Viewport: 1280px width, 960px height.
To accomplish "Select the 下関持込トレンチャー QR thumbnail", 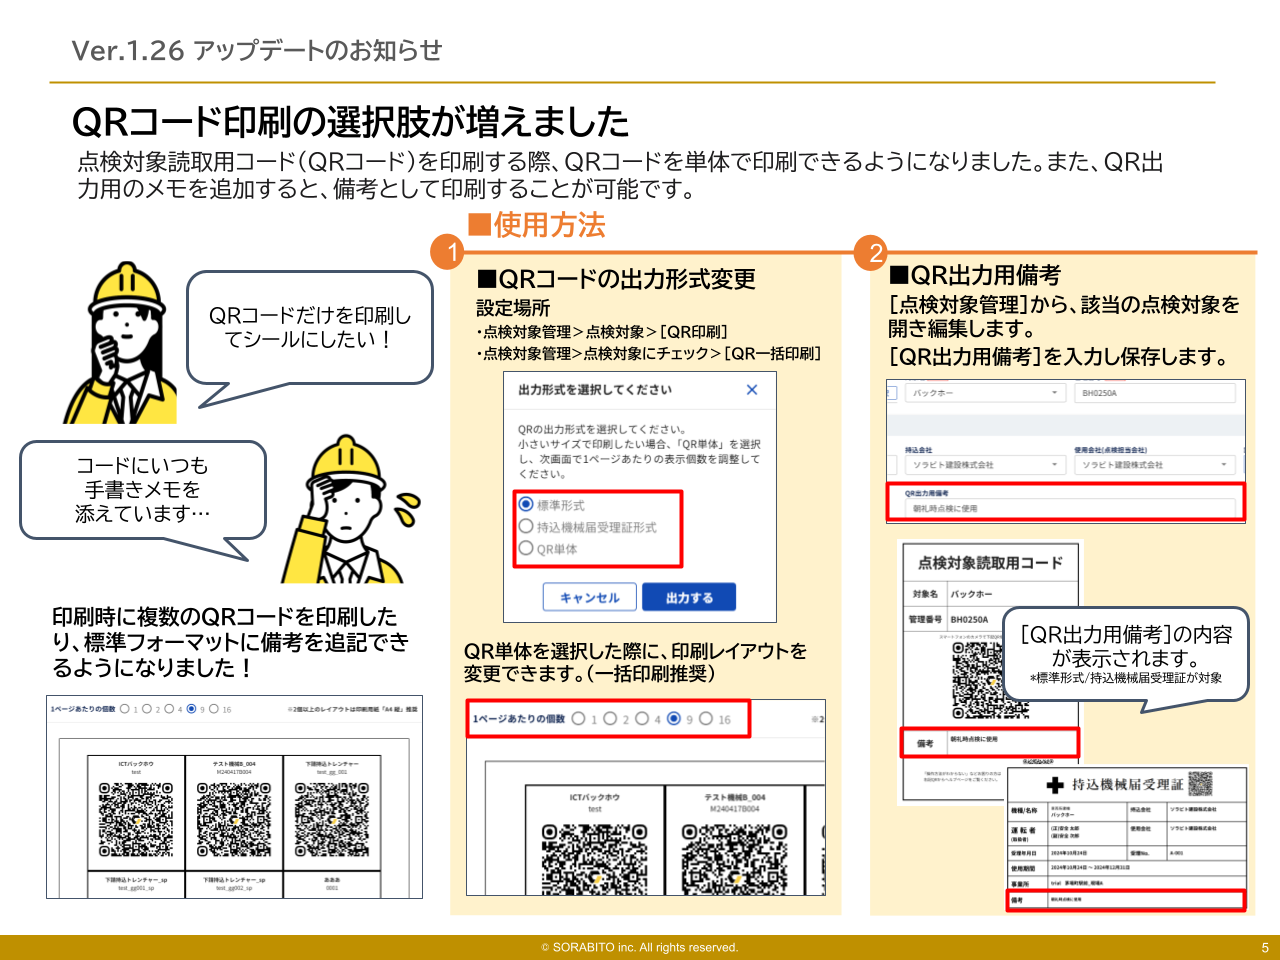I will (330, 820).
